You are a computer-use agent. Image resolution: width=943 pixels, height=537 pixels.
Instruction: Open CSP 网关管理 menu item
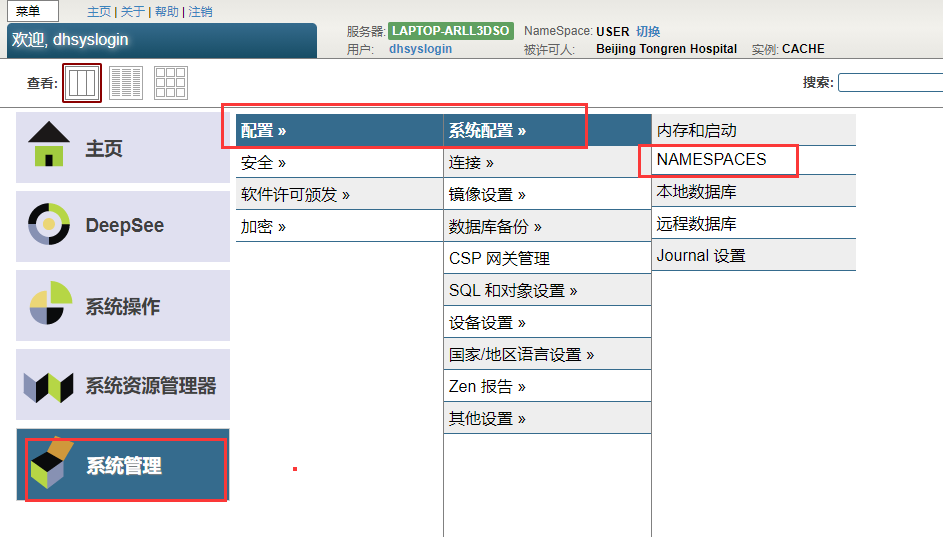pyautogui.click(x=499, y=258)
